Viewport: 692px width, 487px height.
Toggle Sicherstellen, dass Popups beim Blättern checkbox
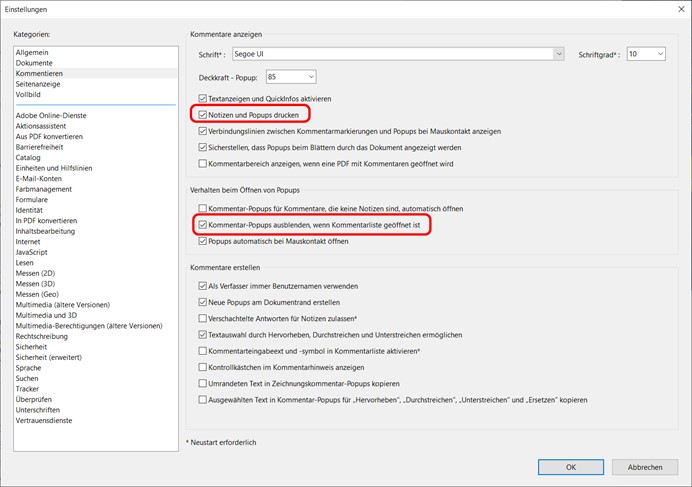tap(203, 147)
